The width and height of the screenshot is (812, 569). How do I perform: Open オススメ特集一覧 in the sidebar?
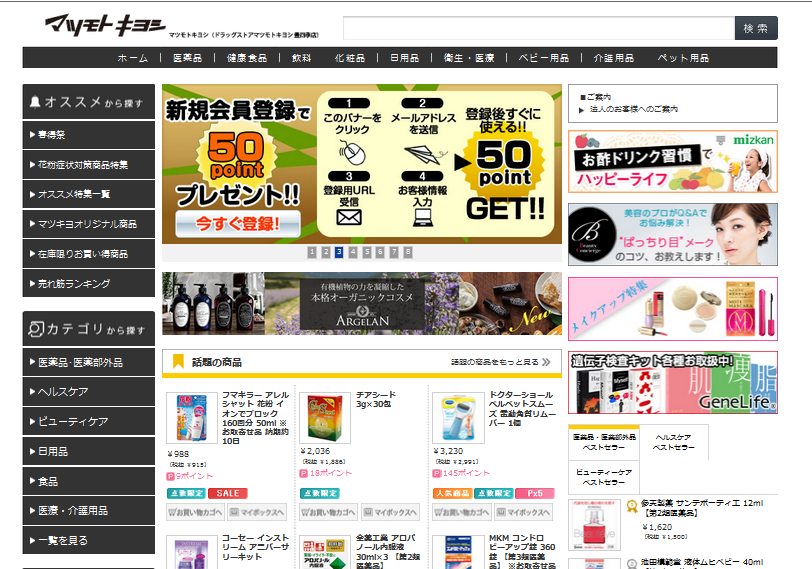click(89, 194)
